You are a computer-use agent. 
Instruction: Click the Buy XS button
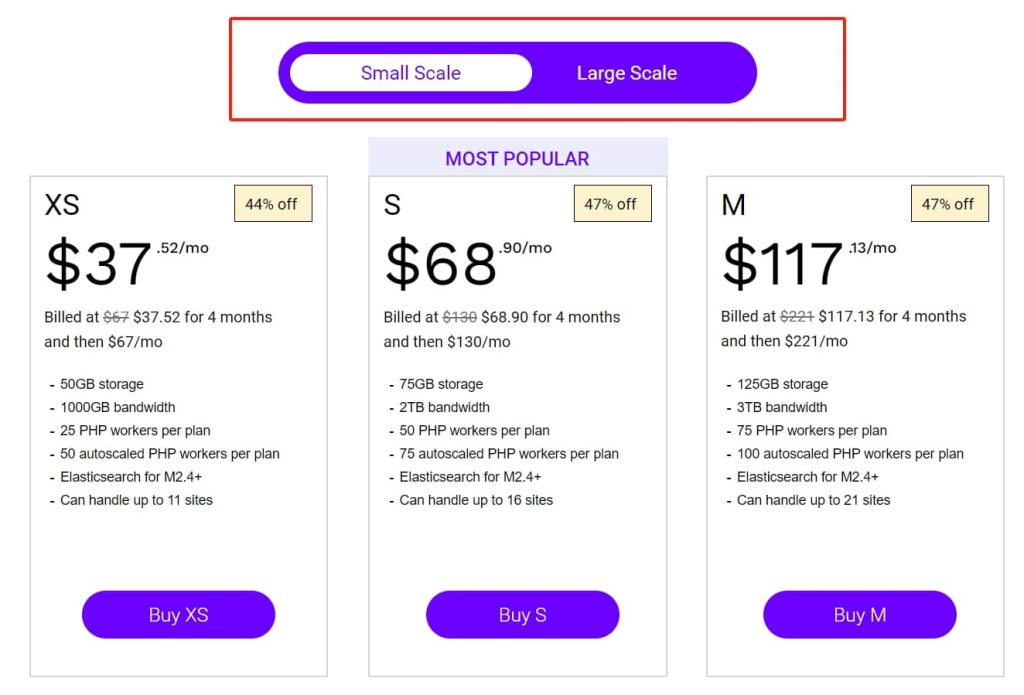click(x=178, y=614)
